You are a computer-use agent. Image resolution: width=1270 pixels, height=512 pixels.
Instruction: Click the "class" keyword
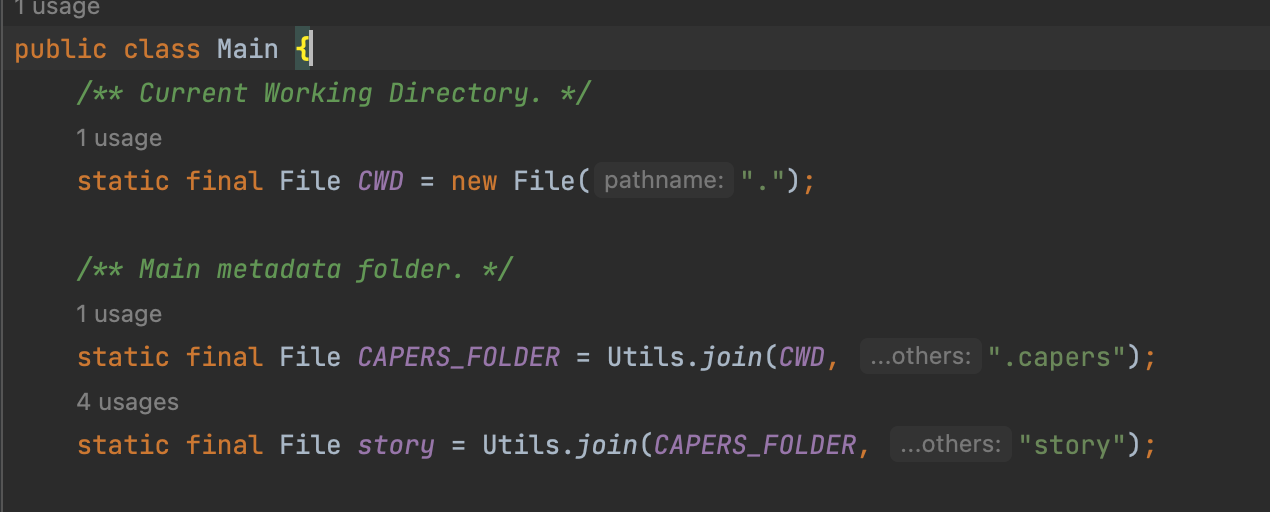[x=162, y=49]
